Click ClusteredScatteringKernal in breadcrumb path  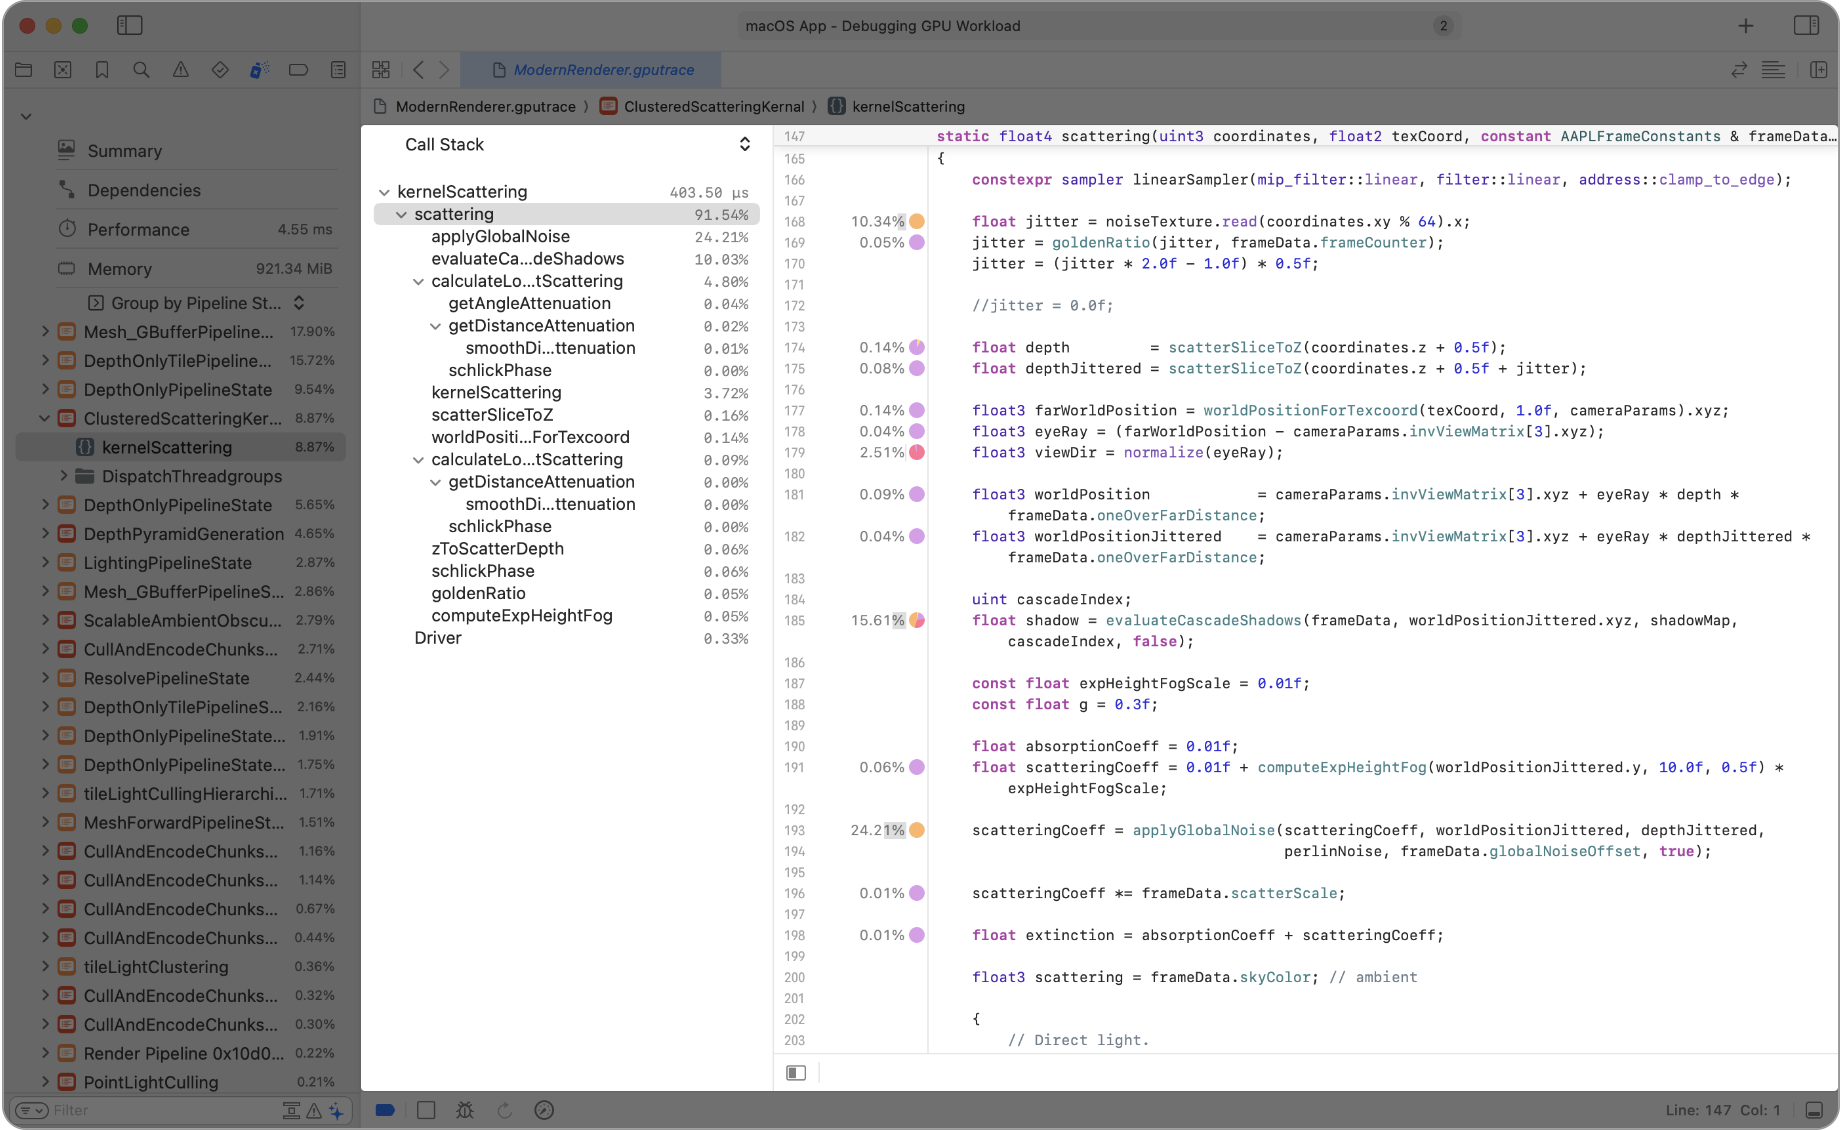click(x=713, y=107)
